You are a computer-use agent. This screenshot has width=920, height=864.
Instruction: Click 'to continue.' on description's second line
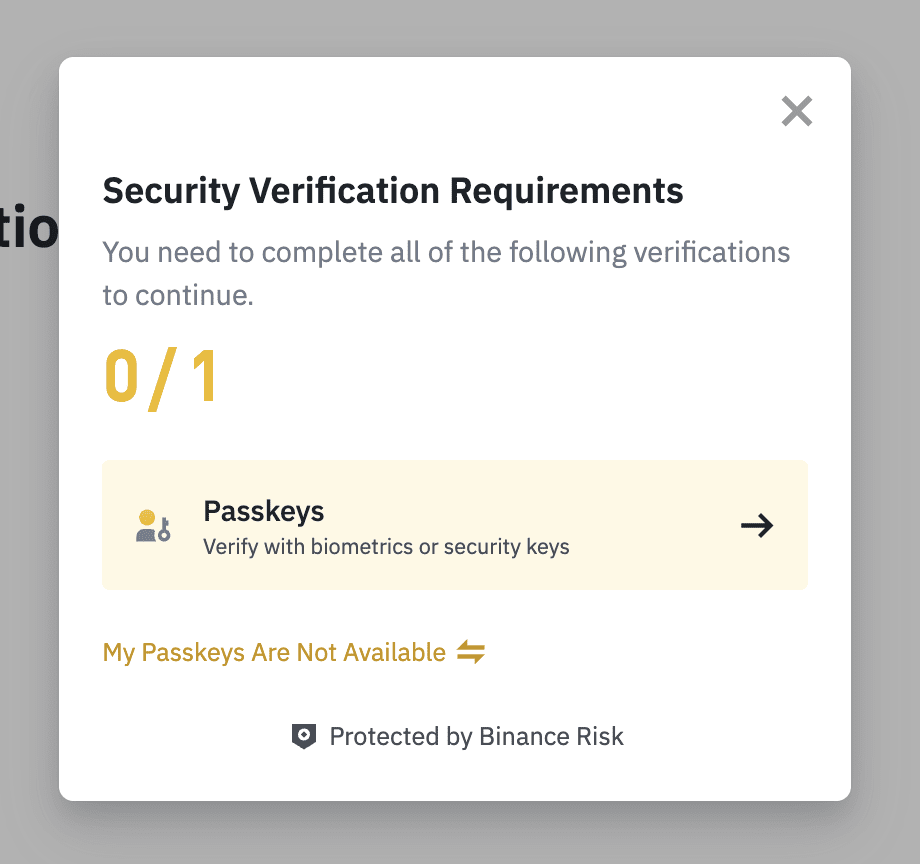[178, 296]
